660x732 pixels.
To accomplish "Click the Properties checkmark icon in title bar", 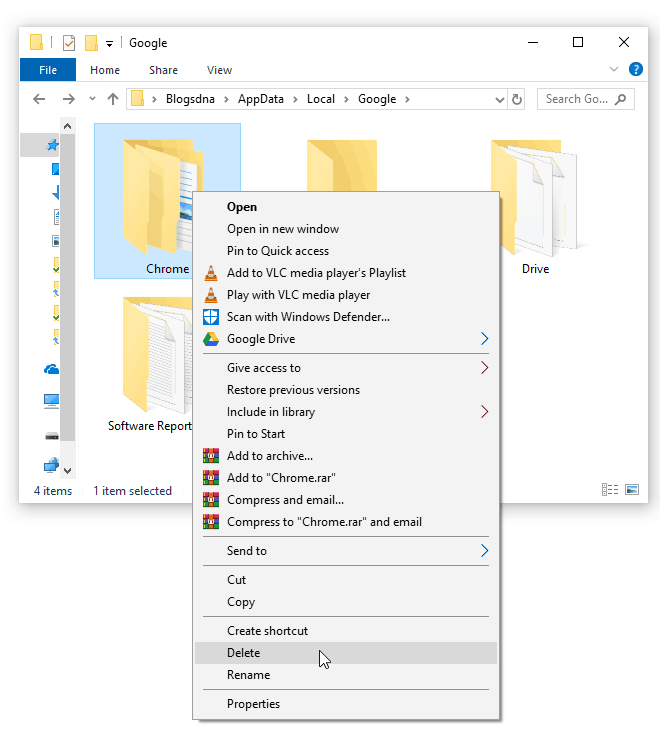I will 69,43.
